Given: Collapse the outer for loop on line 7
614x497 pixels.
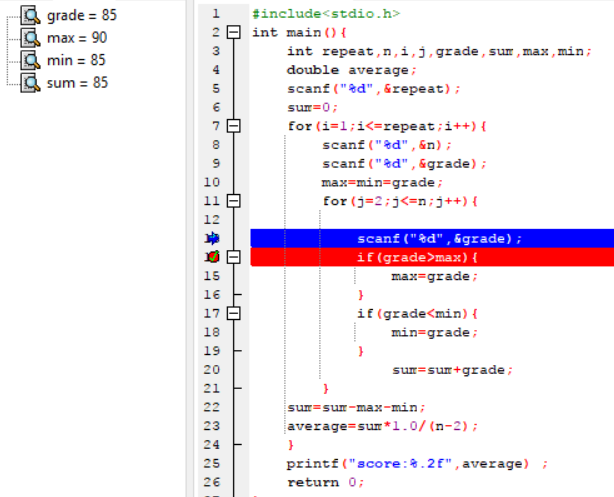Looking at the screenshot, I should (x=234, y=126).
